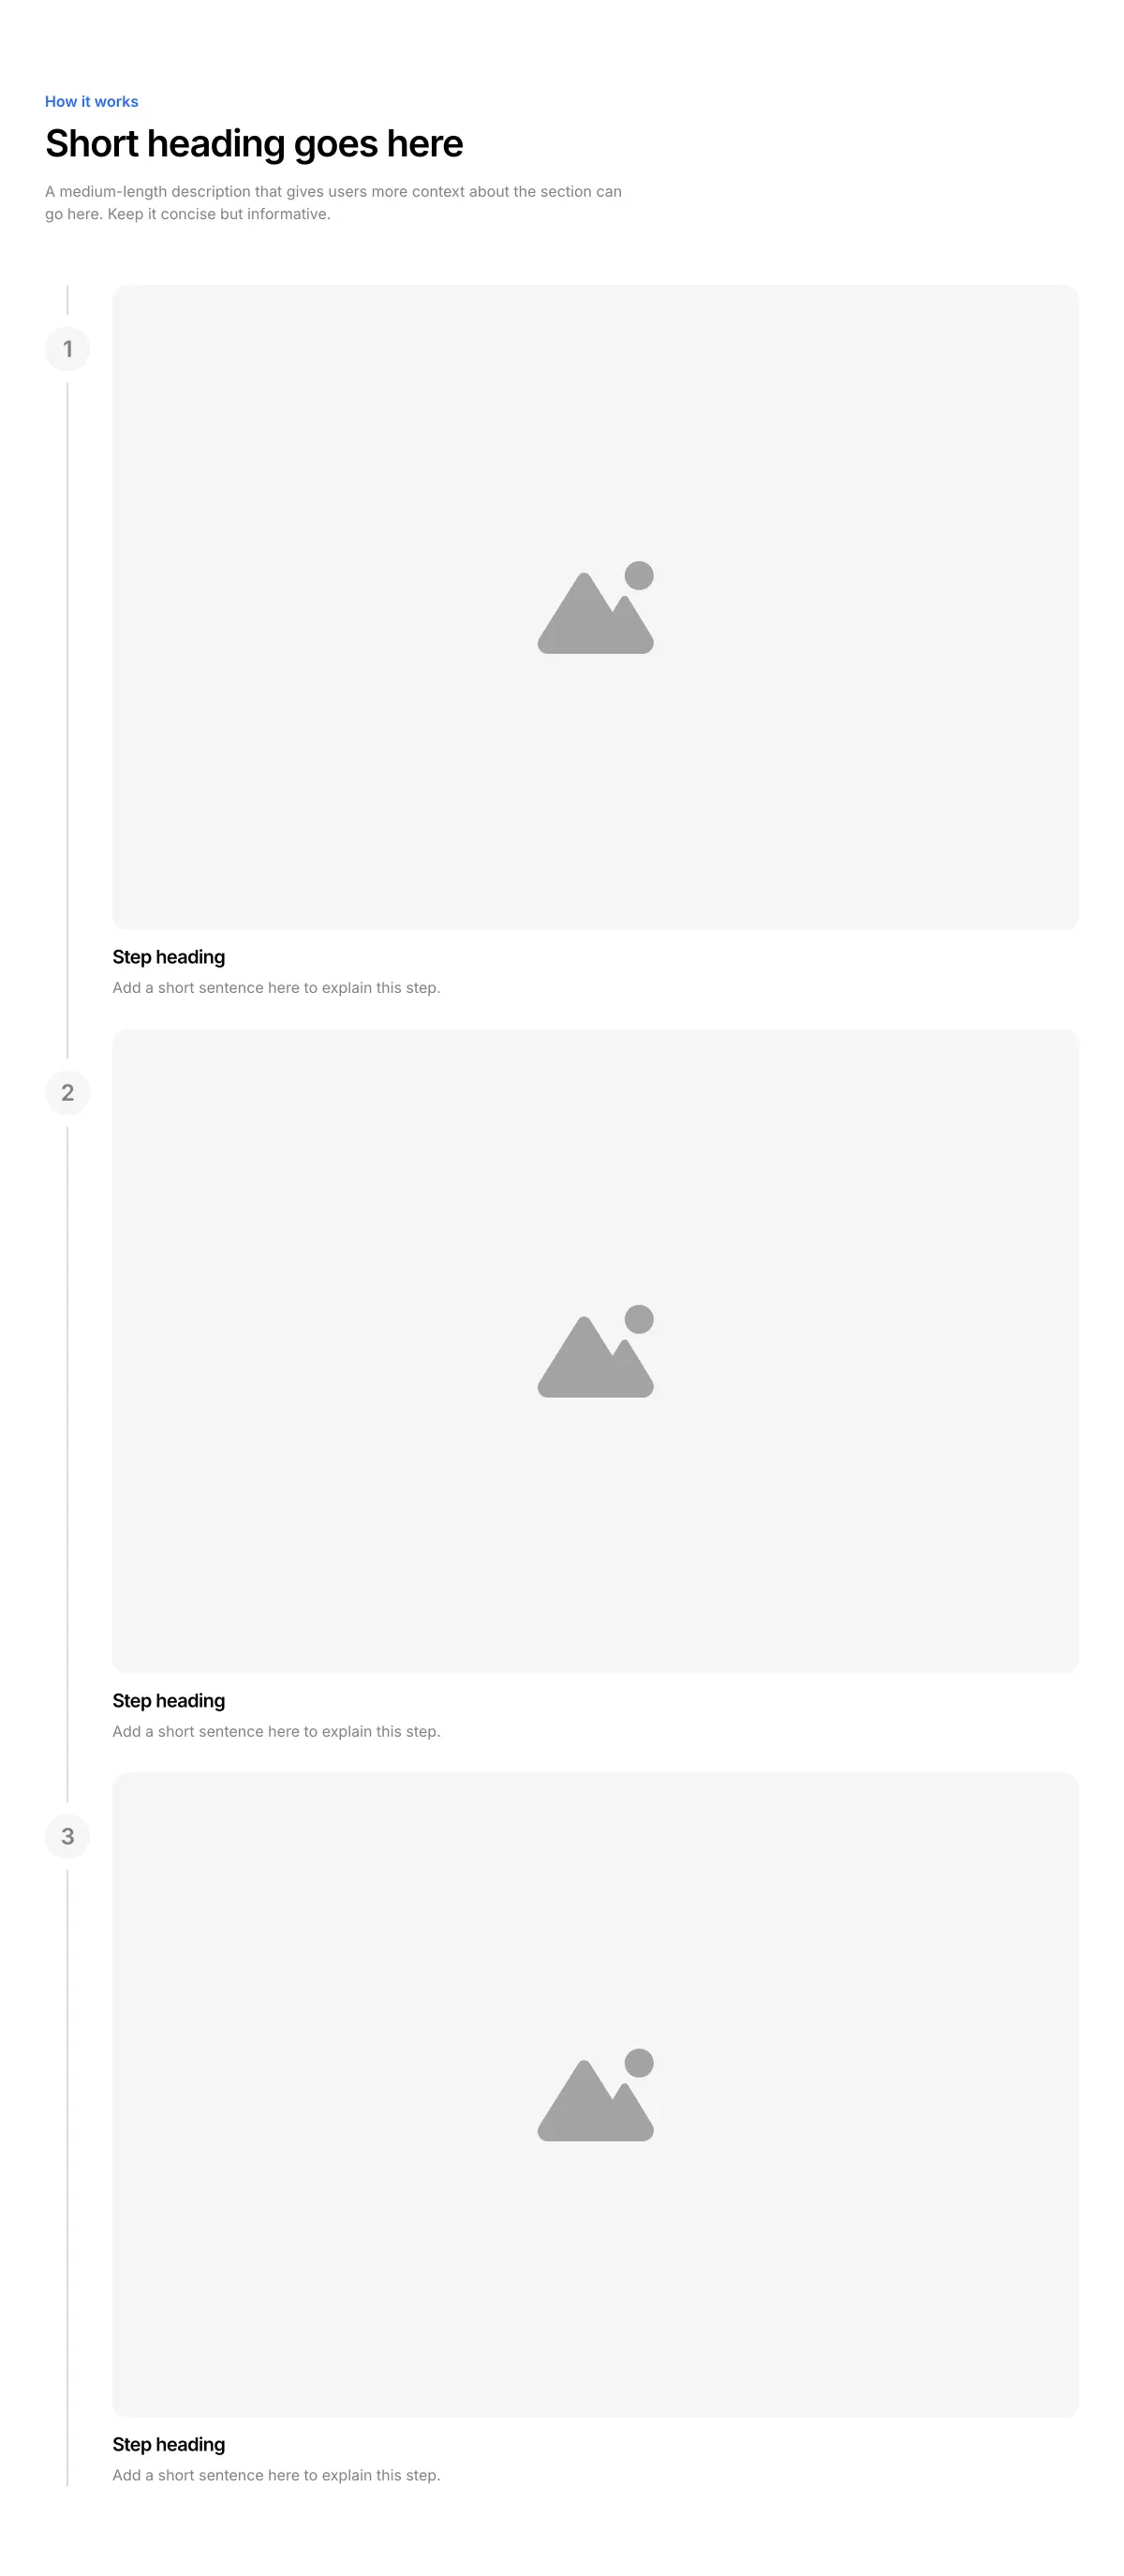Click the sun dot in first placeholder icon

(x=639, y=575)
